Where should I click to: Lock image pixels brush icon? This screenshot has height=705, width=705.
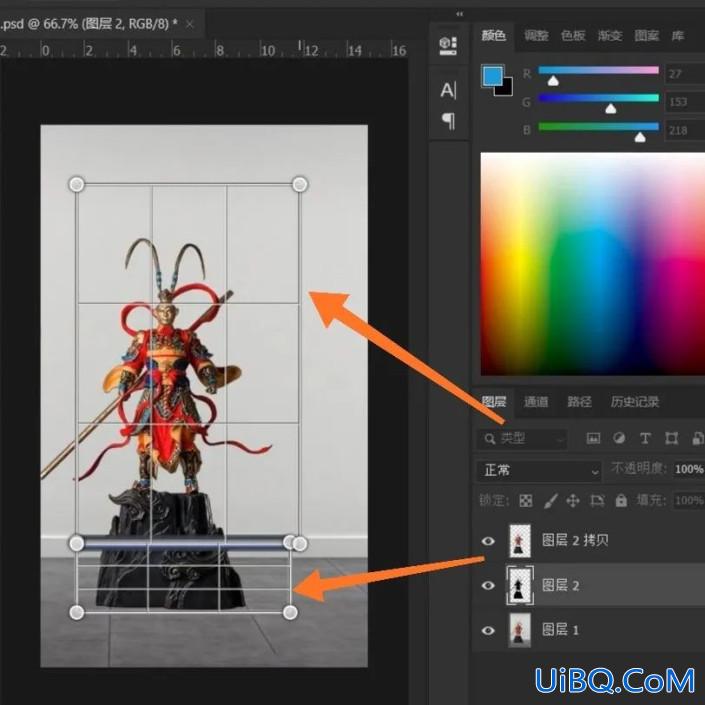click(550, 500)
